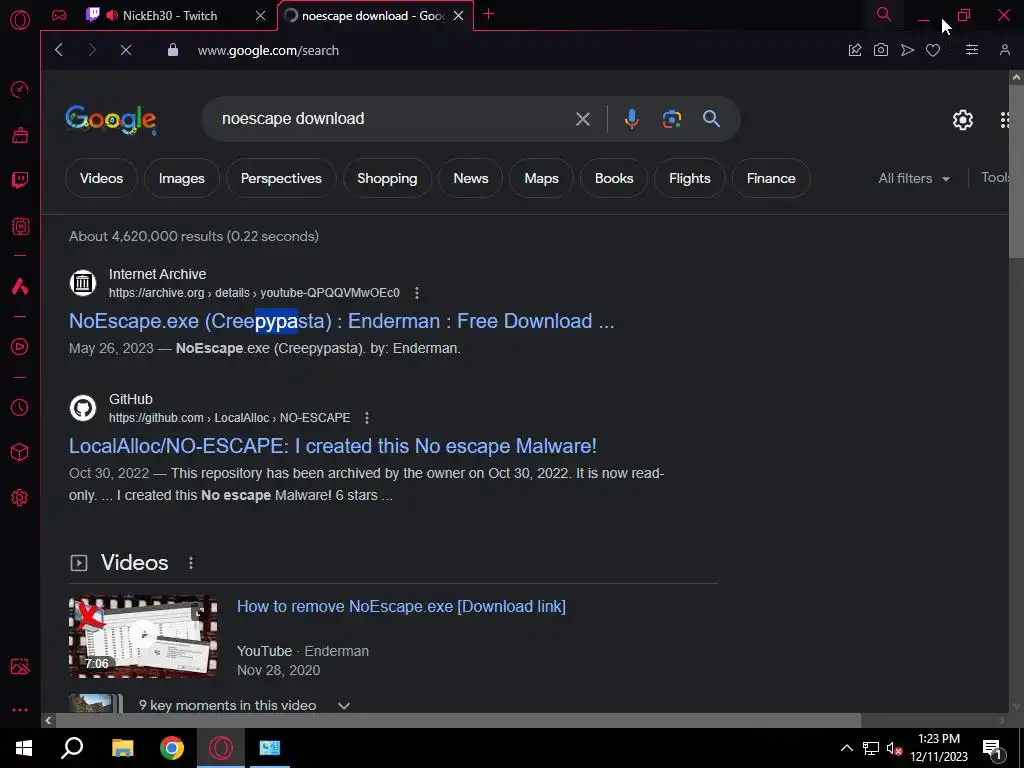Show hidden tray icons chevron

coord(846,748)
